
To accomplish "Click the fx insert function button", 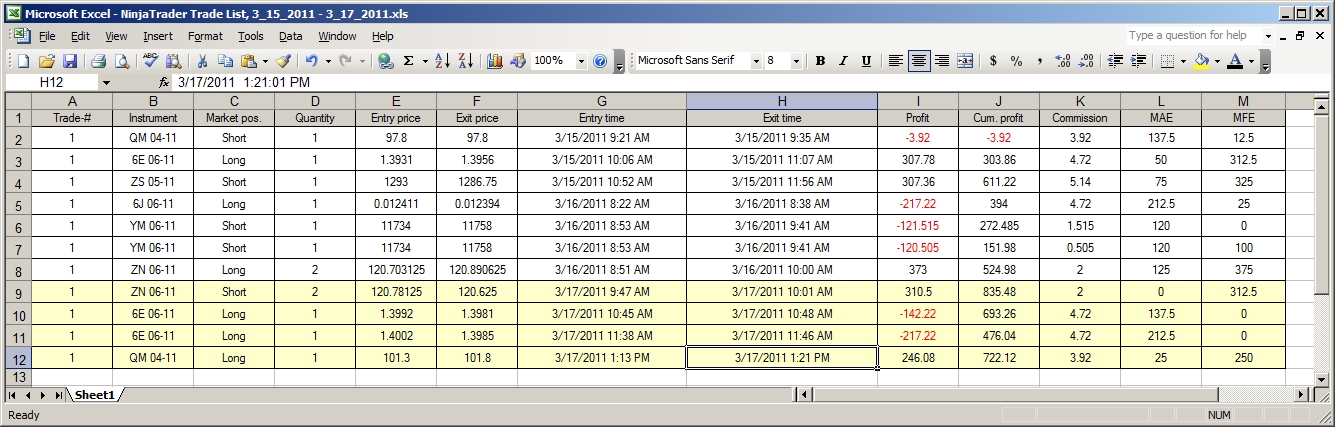I will coord(164,82).
